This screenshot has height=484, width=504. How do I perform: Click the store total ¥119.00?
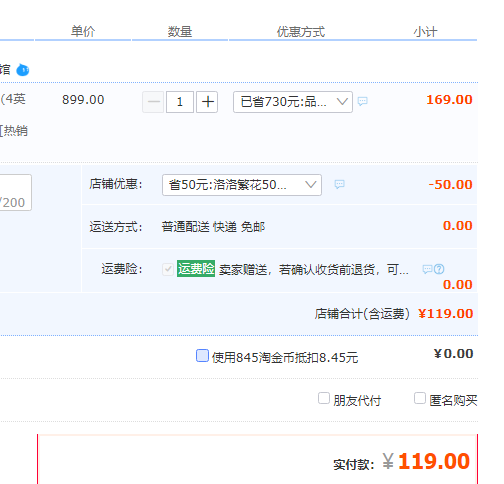[x=446, y=314]
